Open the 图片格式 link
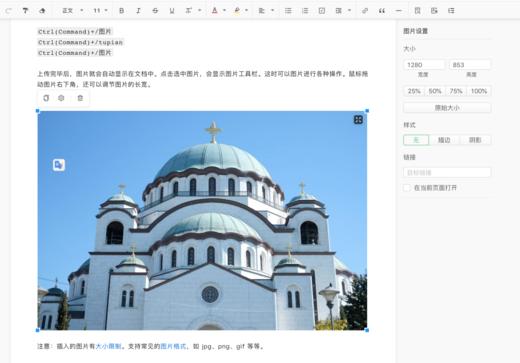Image resolution: width=520 pixels, height=363 pixels. point(173,346)
